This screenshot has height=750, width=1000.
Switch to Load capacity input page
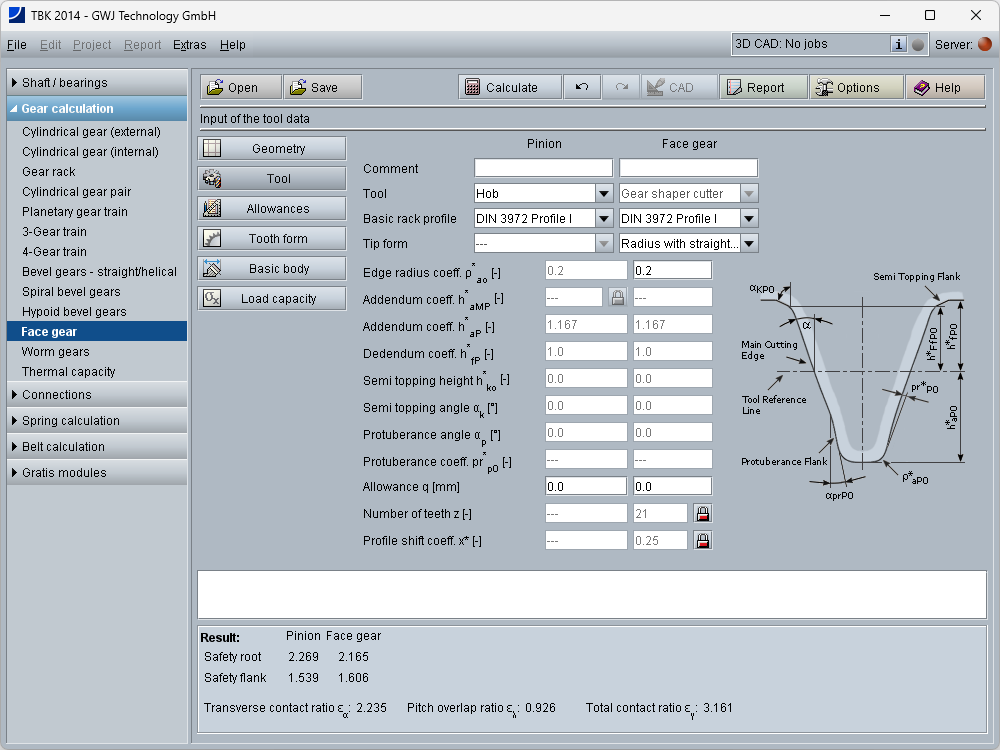point(272,299)
